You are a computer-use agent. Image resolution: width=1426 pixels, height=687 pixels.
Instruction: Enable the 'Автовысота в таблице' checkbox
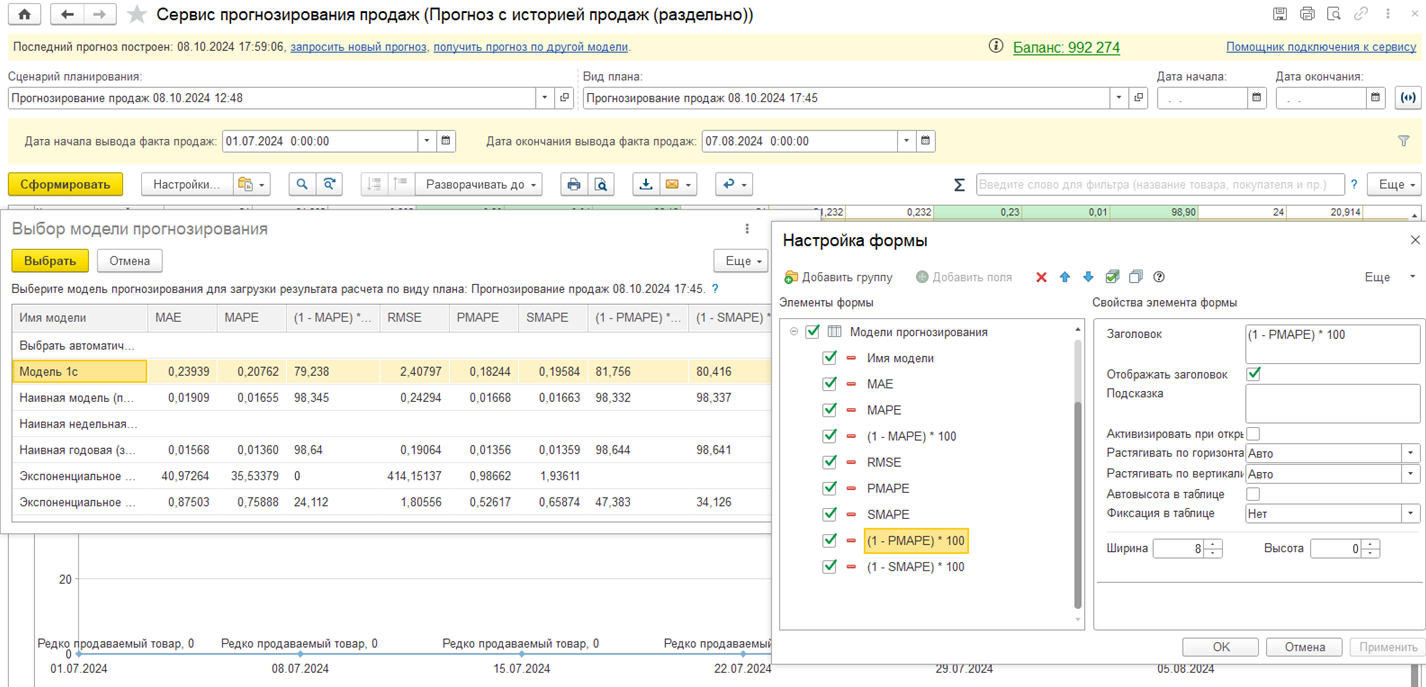pos(1253,494)
